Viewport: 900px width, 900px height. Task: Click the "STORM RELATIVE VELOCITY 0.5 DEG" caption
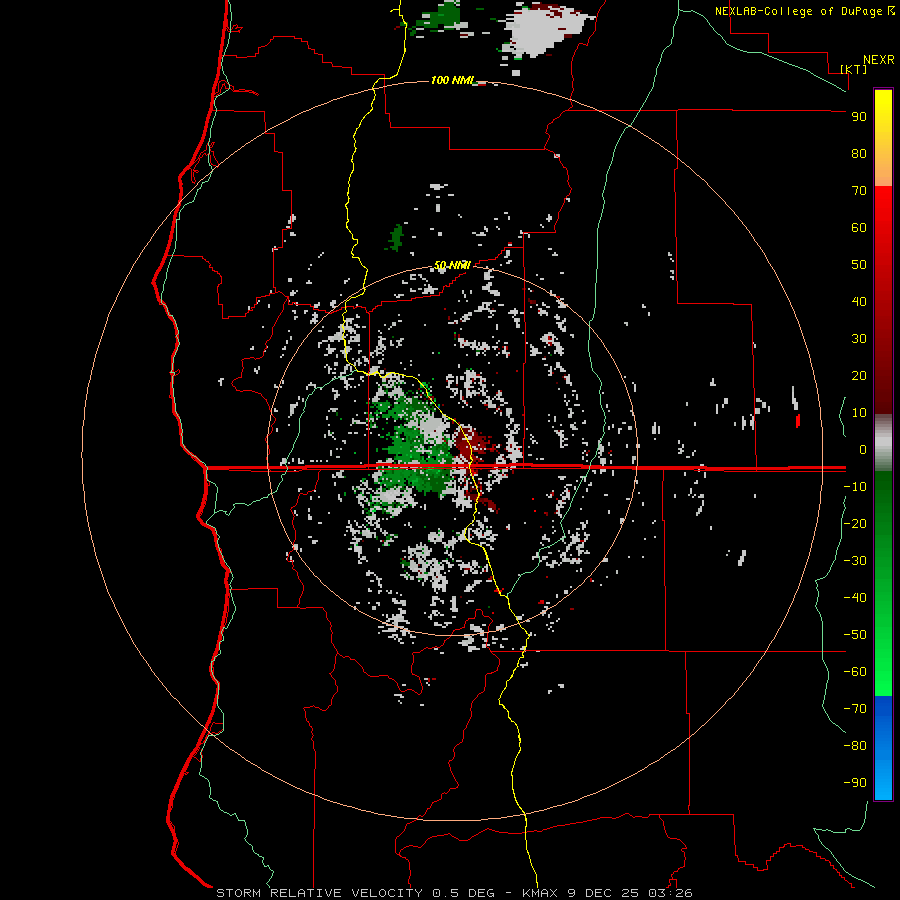[355, 893]
